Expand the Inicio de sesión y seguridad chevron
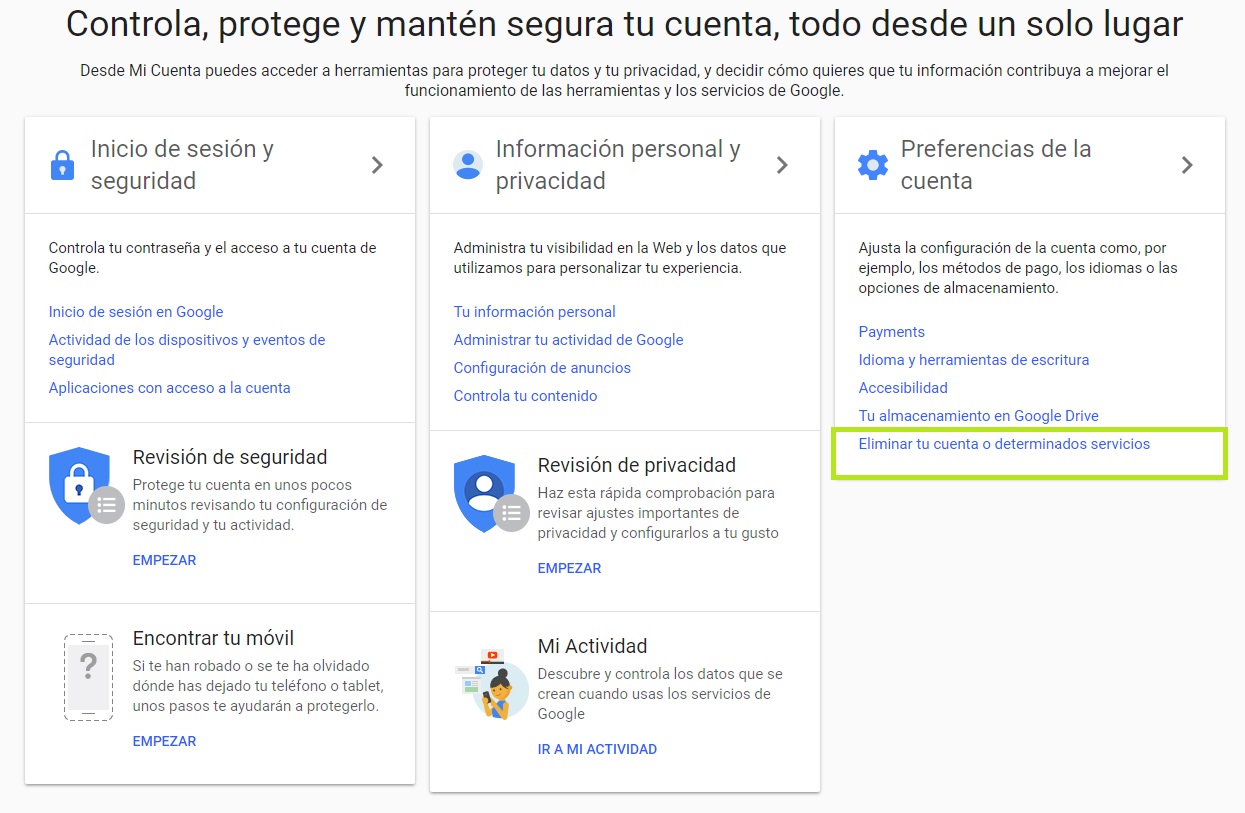Viewport: 1245px width, 813px height. (x=378, y=165)
